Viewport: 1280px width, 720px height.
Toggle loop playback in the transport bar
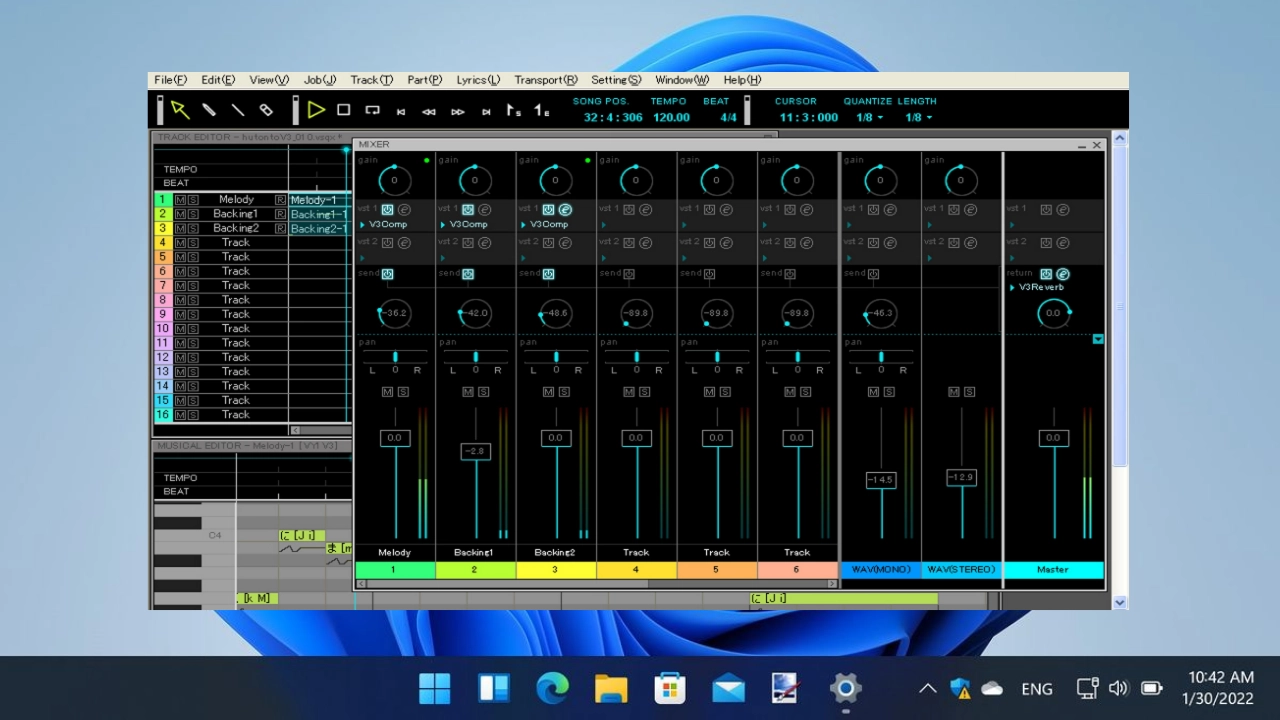(x=372, y=110)
